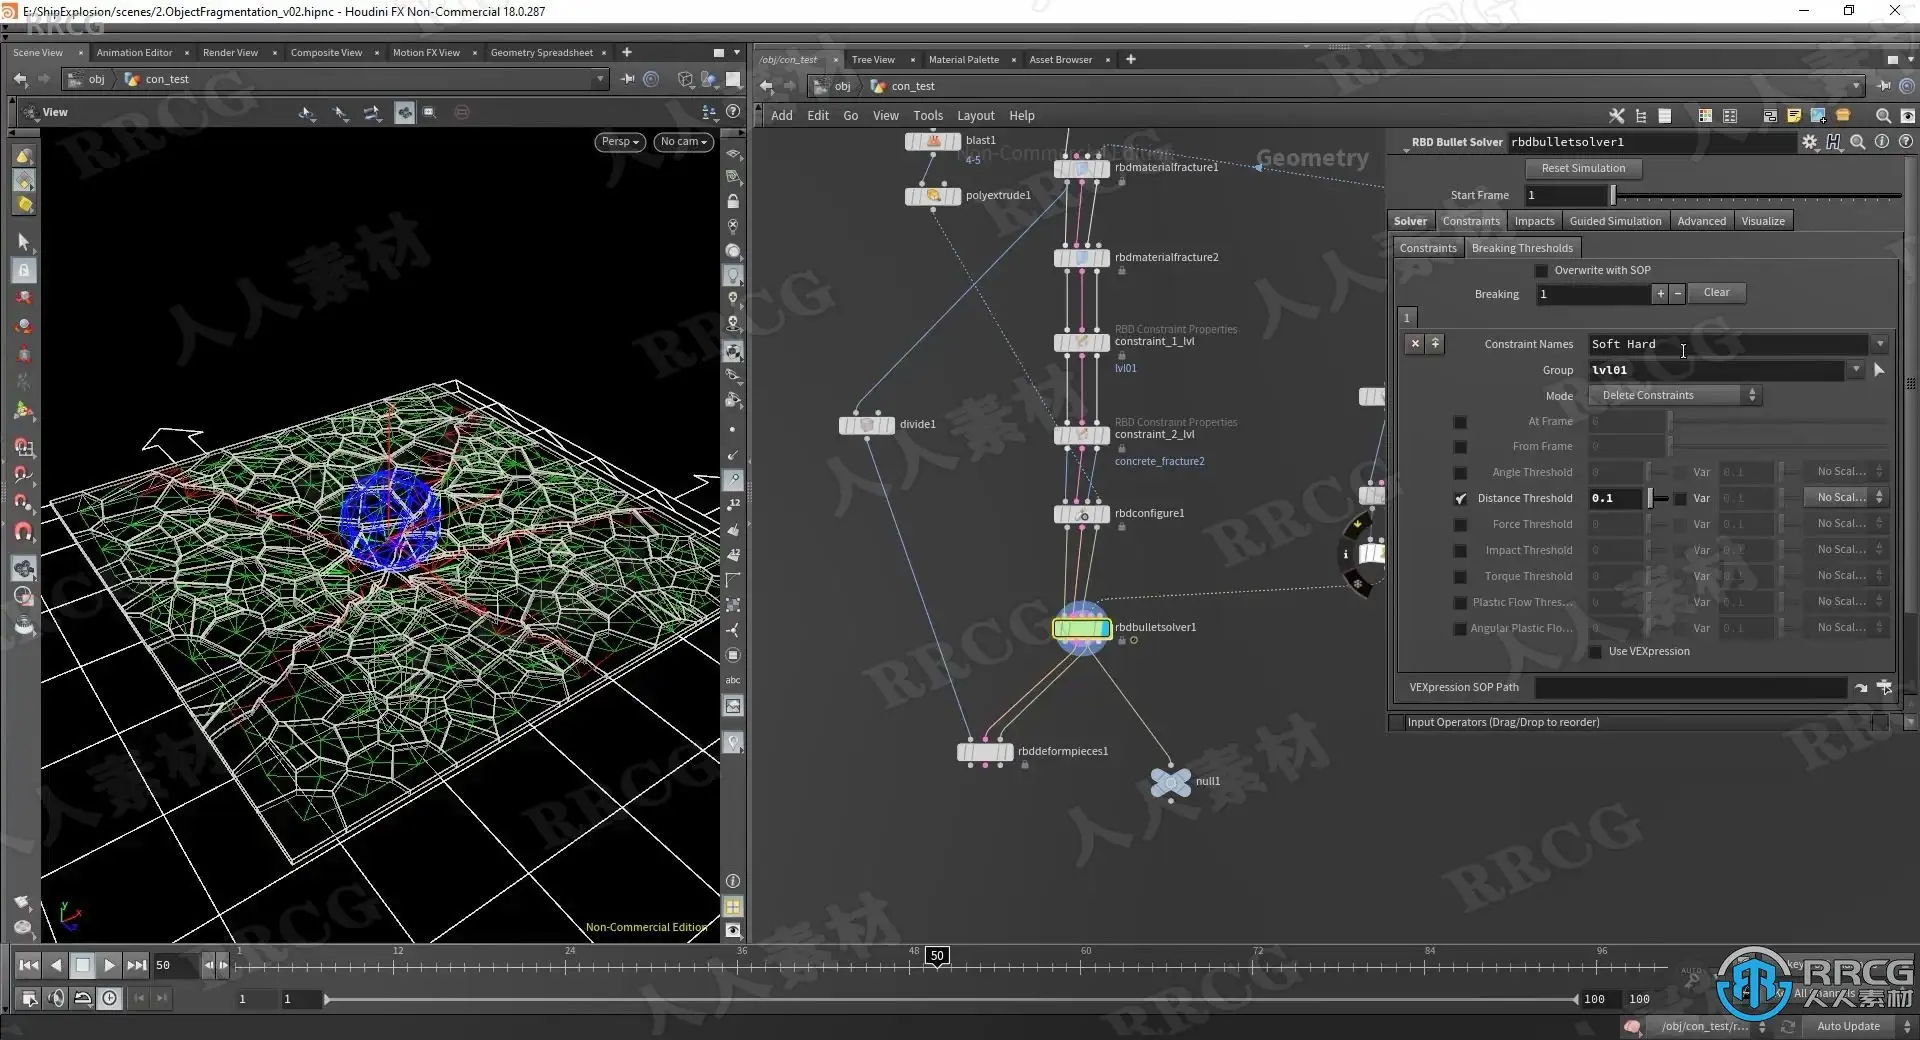
Task: Switch to the Geometry Spreadsheet tab
Action: point(541,53)
